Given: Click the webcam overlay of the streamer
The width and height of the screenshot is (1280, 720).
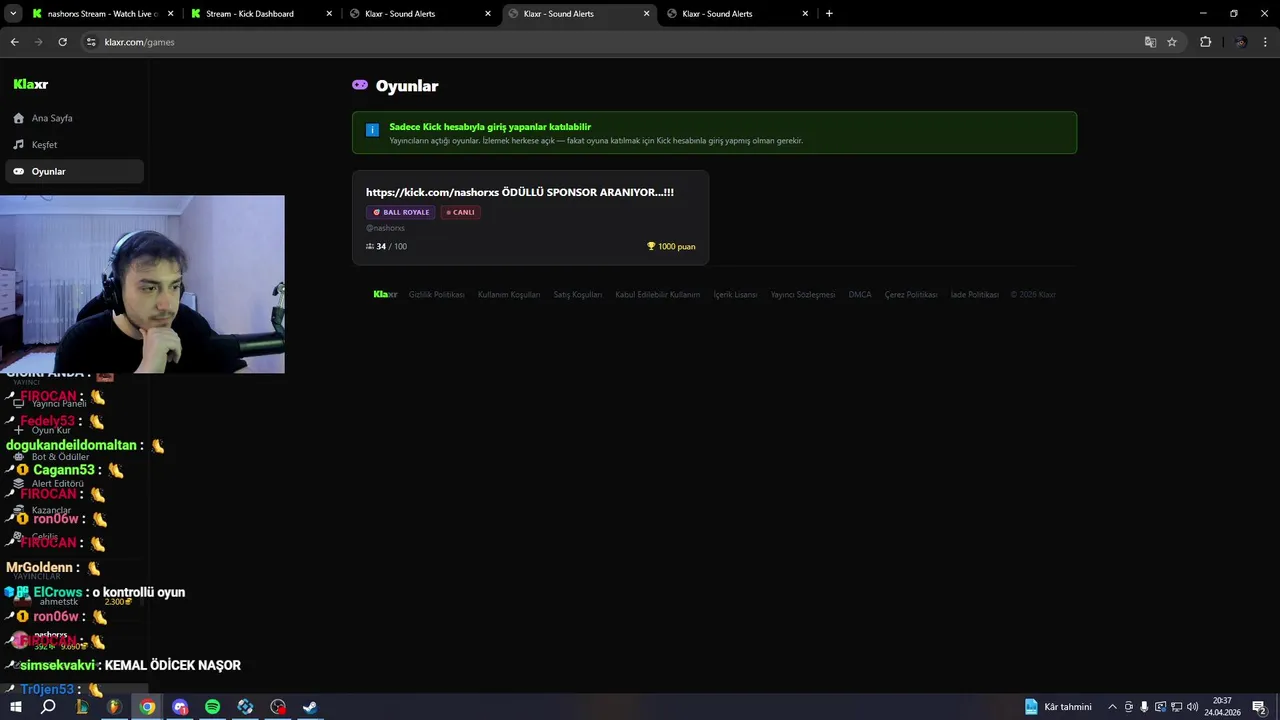Looking at the screenshot, I should point(142,284).
